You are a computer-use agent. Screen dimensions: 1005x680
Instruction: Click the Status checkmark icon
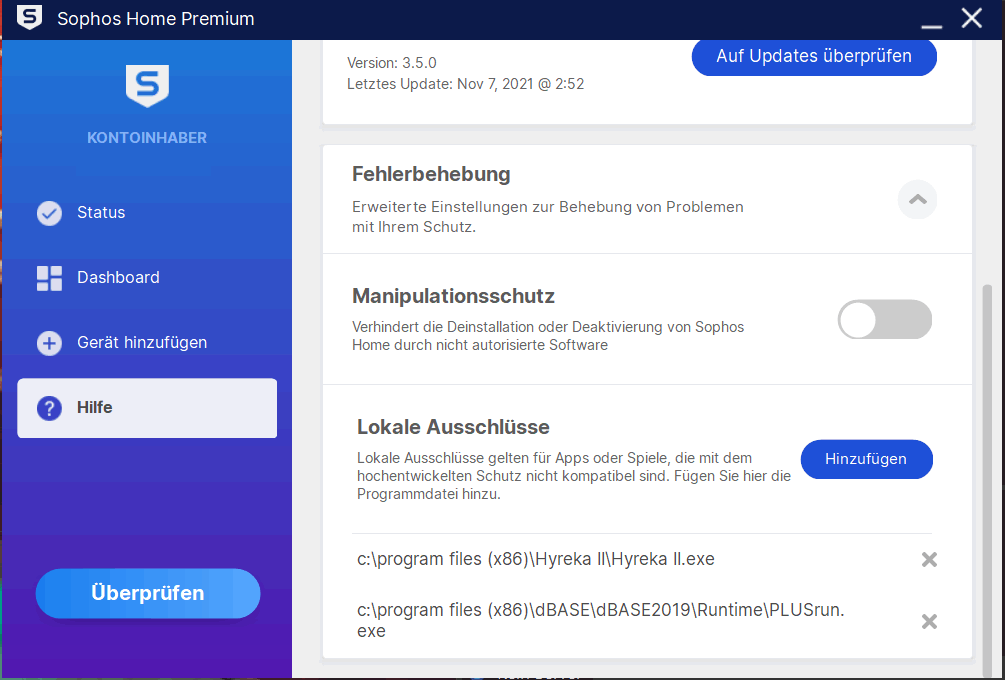click(49, 213)
